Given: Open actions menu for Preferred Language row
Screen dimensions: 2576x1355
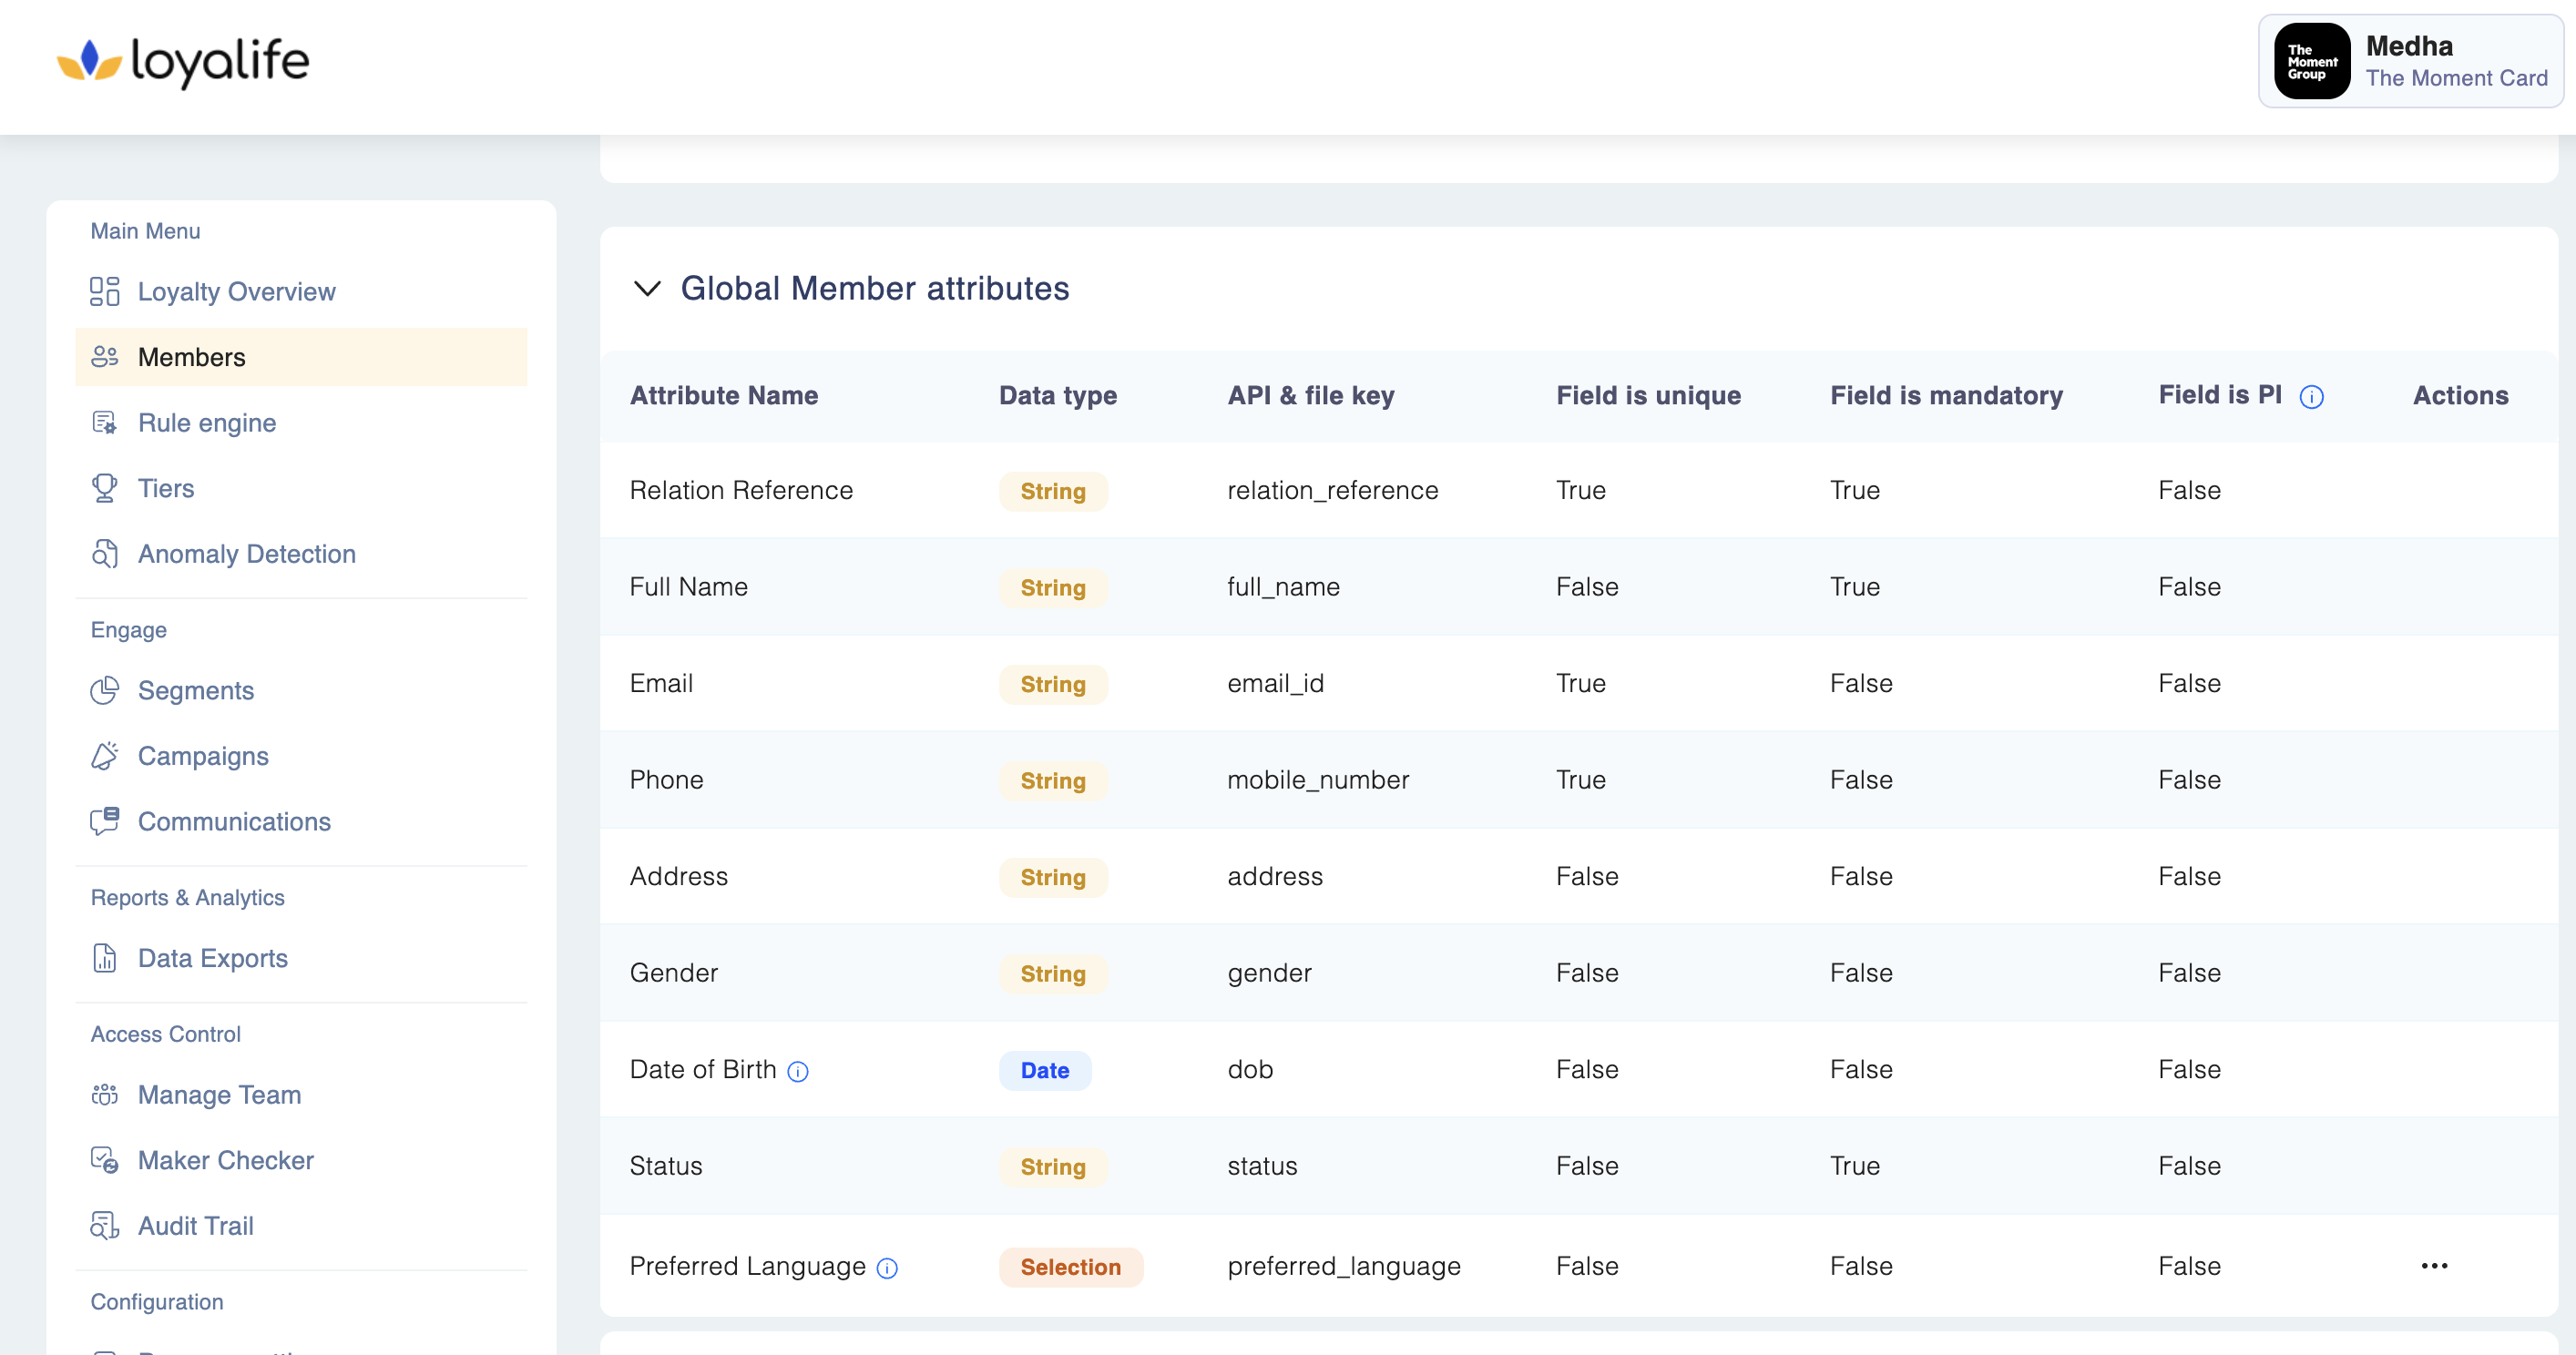Looking at the screenshot, I should pos(2433,1267).
